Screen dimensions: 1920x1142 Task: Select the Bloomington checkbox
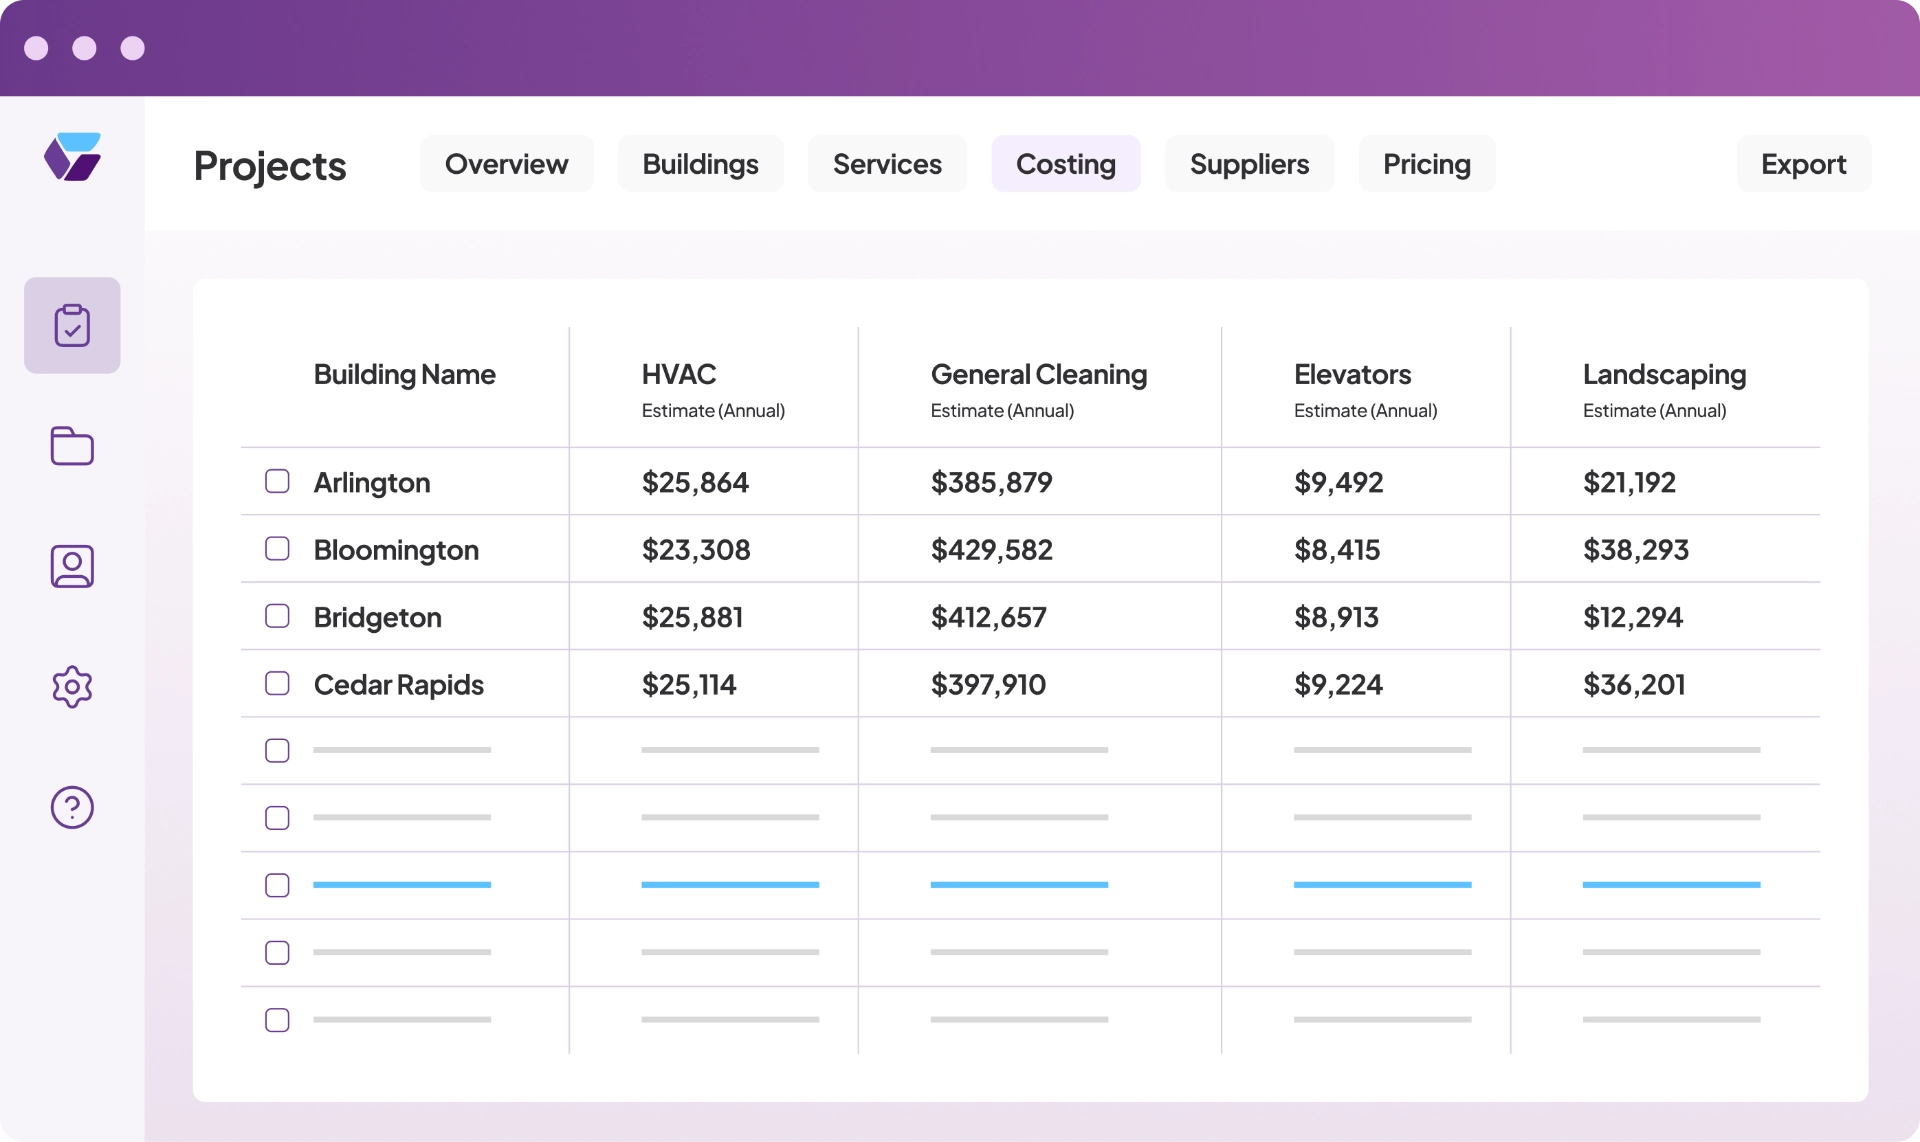[277, 548]
